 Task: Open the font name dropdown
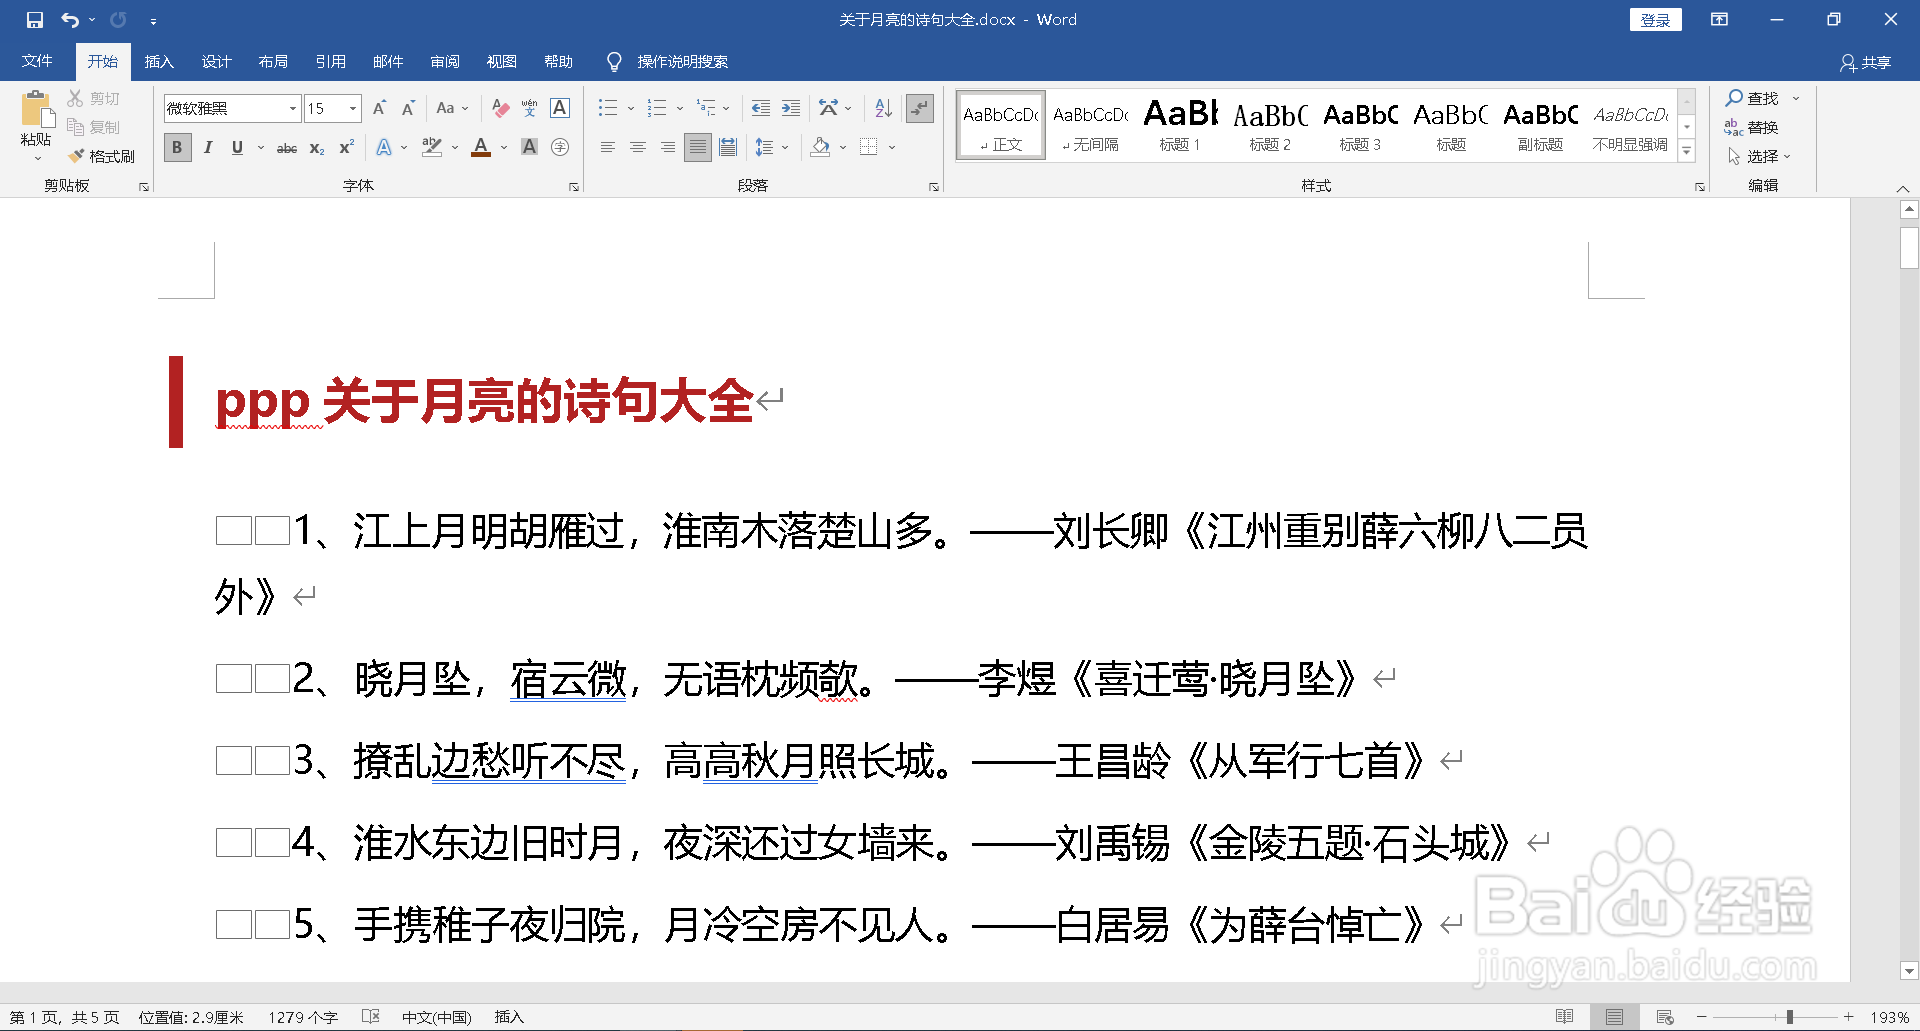tap(291, 108)
